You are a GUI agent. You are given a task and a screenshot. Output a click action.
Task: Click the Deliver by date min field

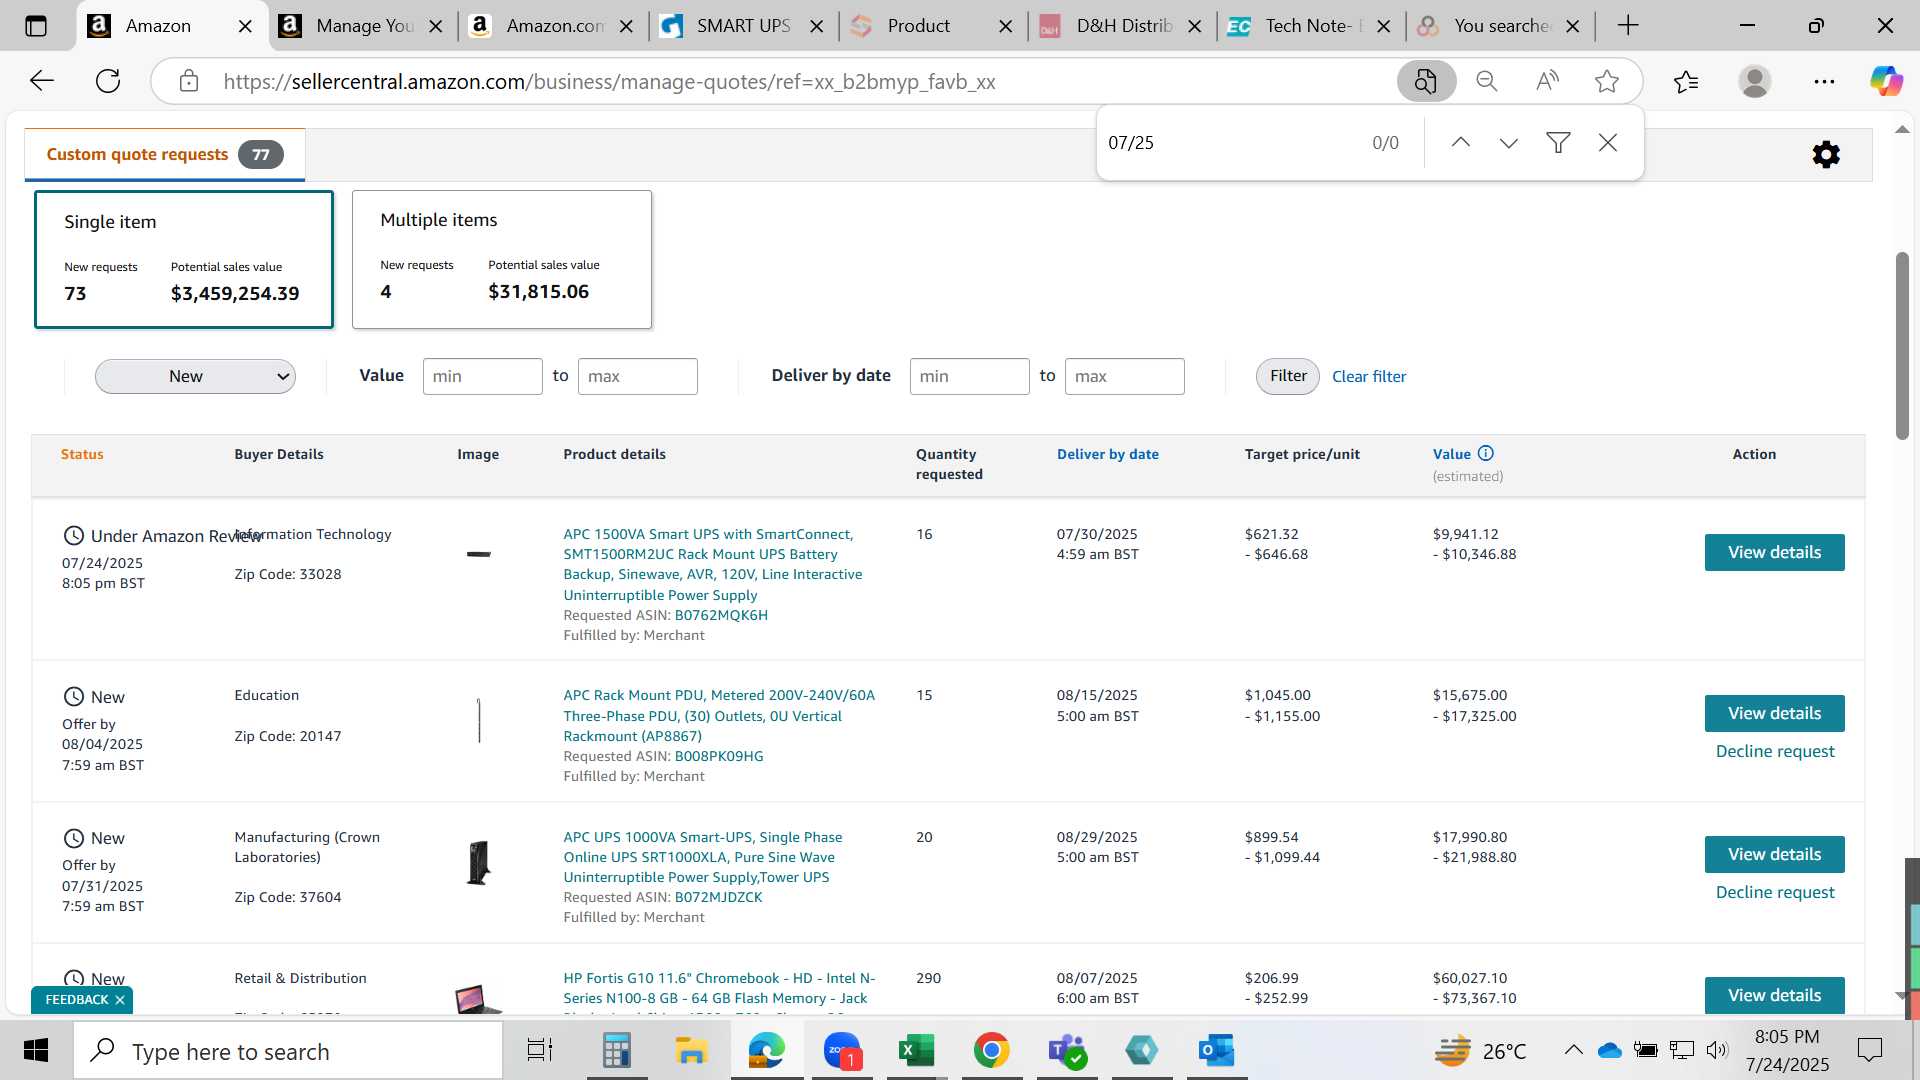click(x=969, y=376)
